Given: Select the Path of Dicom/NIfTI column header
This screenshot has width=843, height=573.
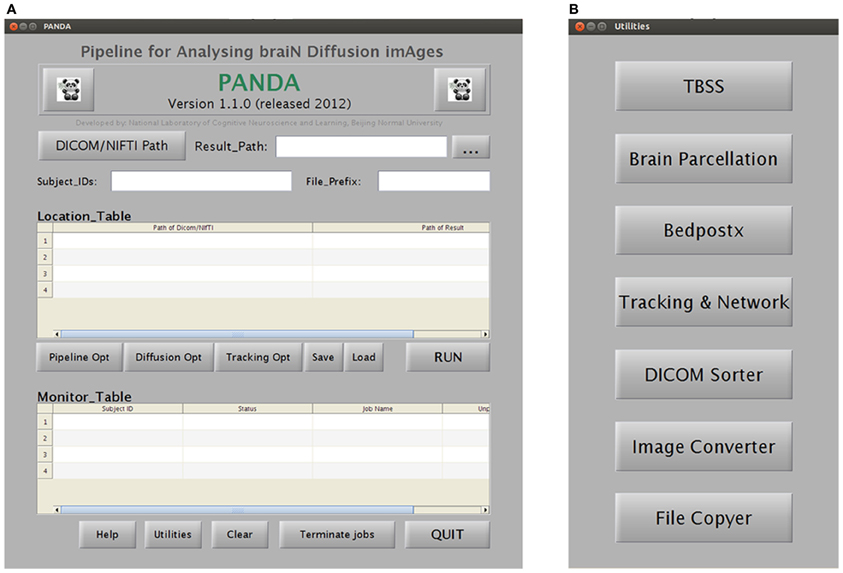Looking at the screenshot, I should tap(183, 228).
